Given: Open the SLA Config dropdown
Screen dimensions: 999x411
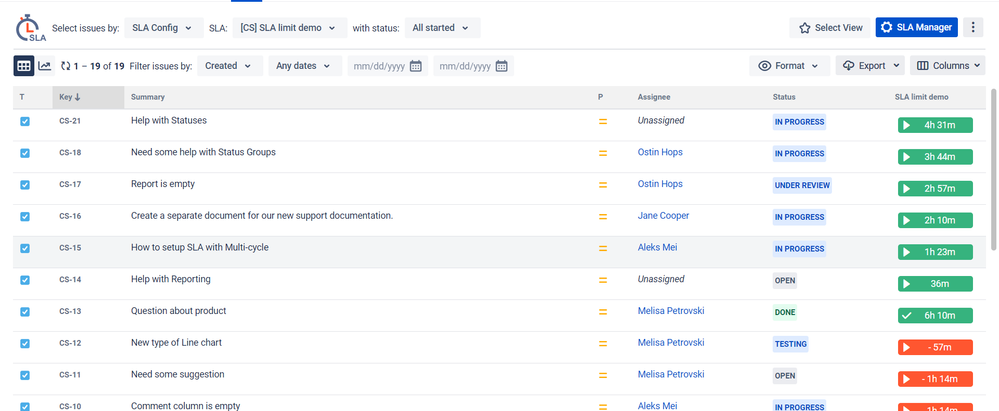Looking at the screenshot, I should pos(164,28).
